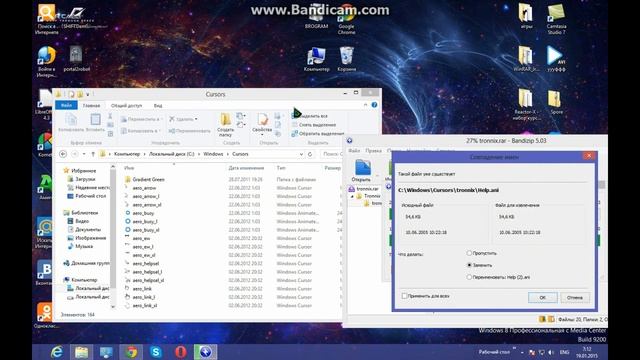Collapse the Tronnix folder in Bandizip tree
This screenshot has width=640, height=360.
[x=352, y=196]
